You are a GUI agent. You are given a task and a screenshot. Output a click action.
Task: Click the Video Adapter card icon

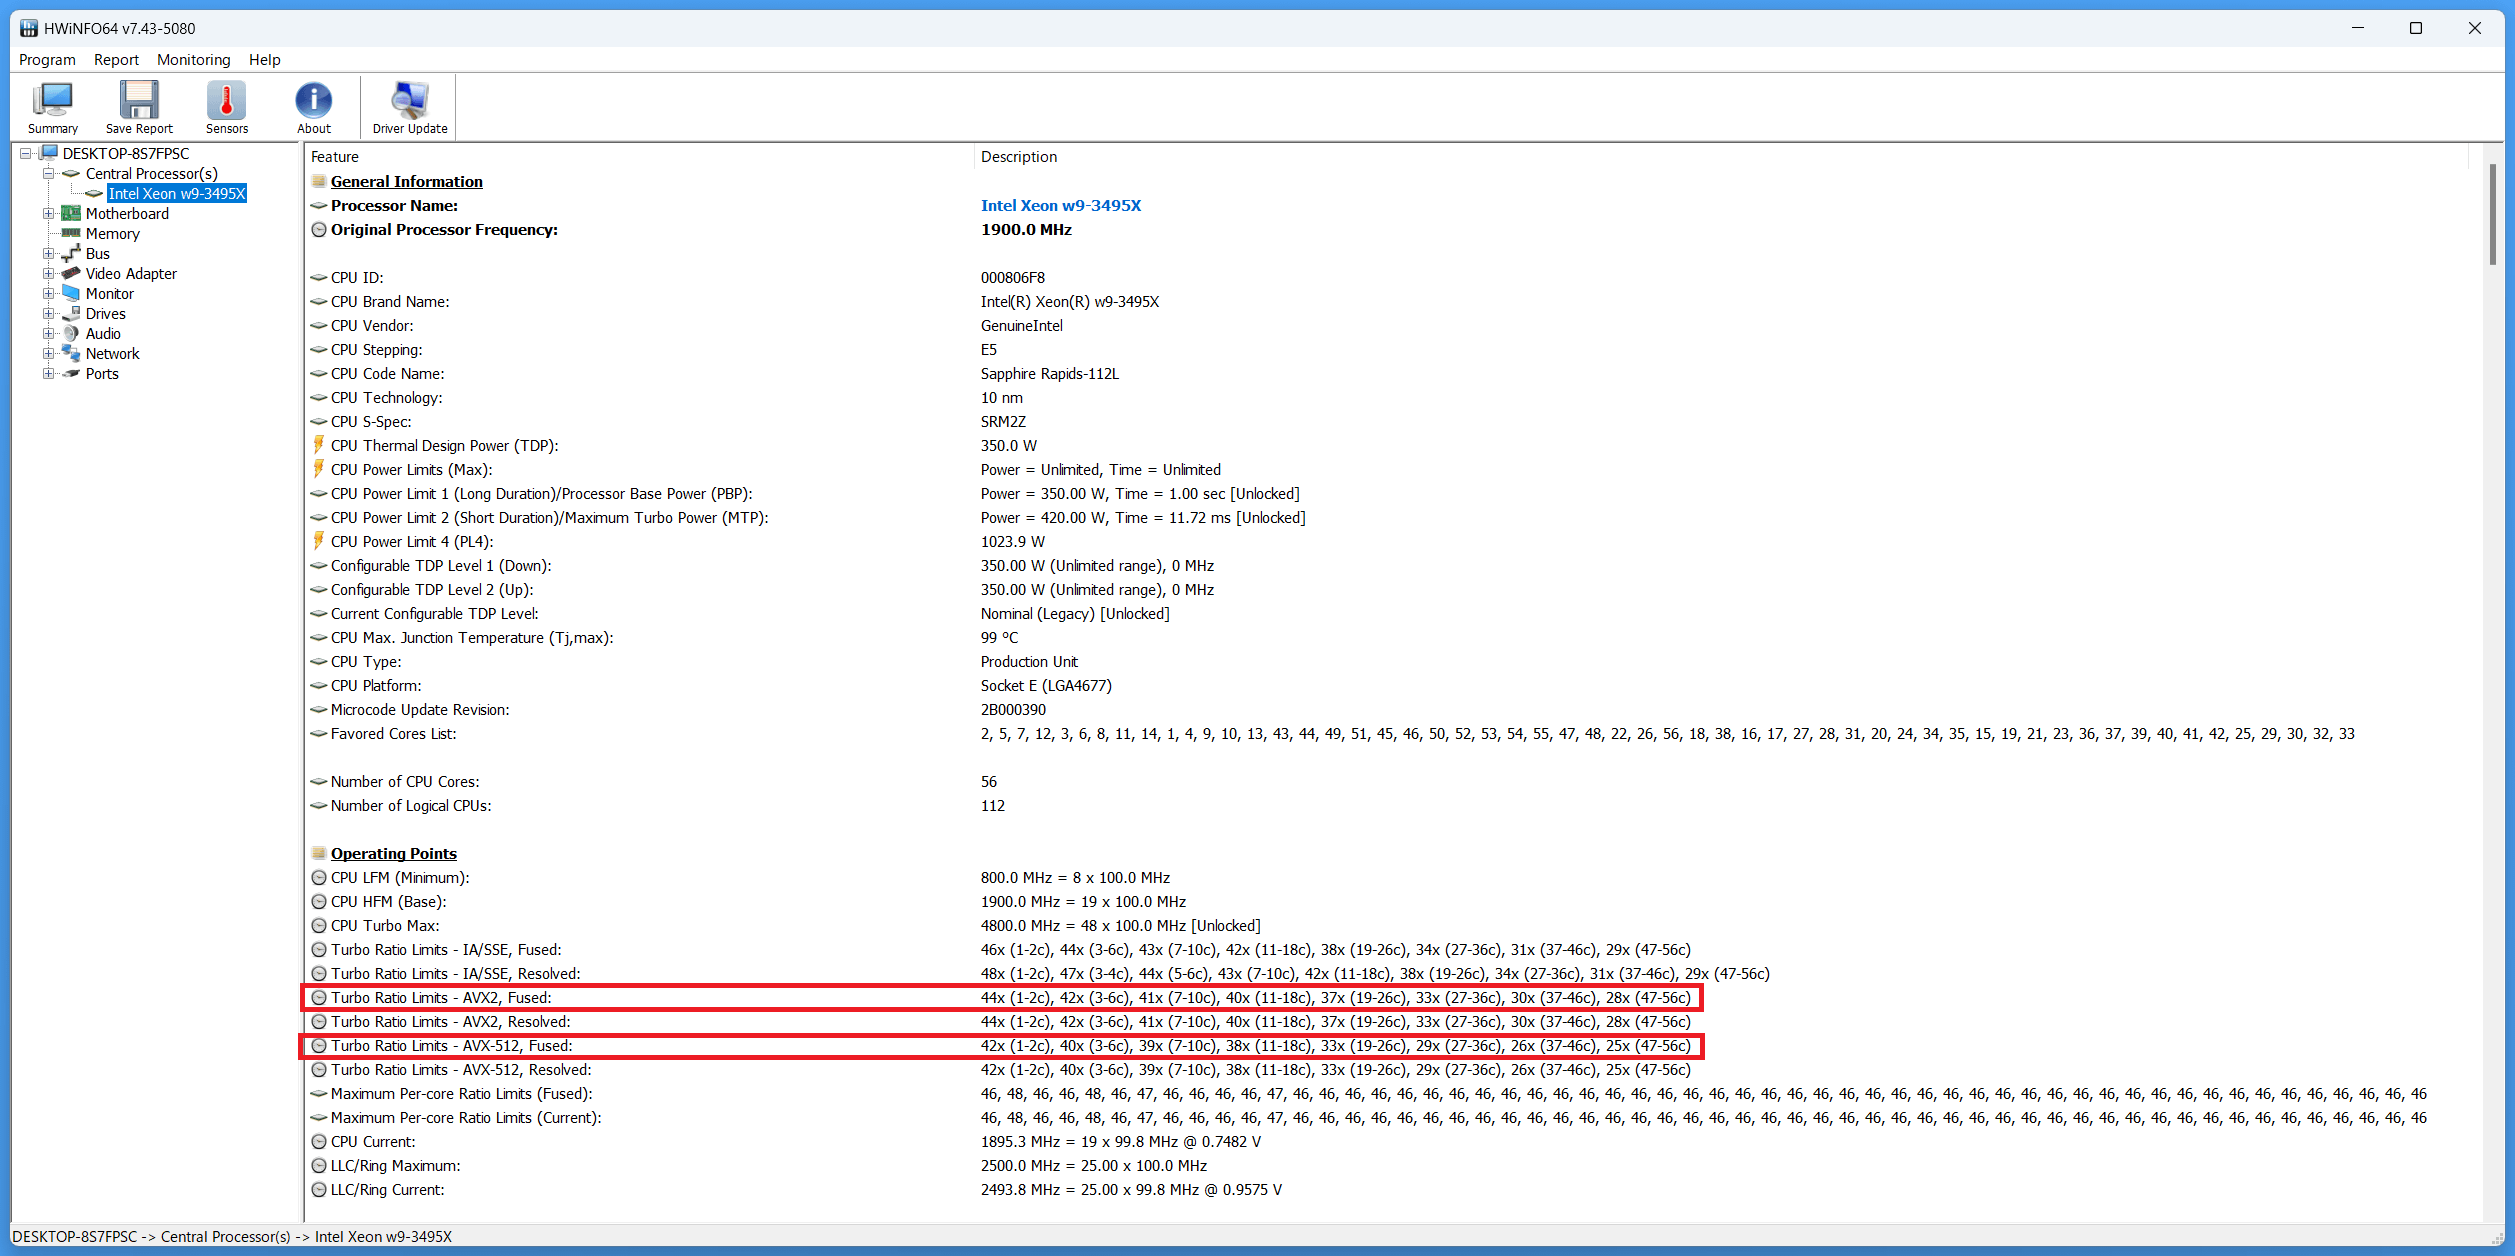pyautogui.click(x=71, y=273)
